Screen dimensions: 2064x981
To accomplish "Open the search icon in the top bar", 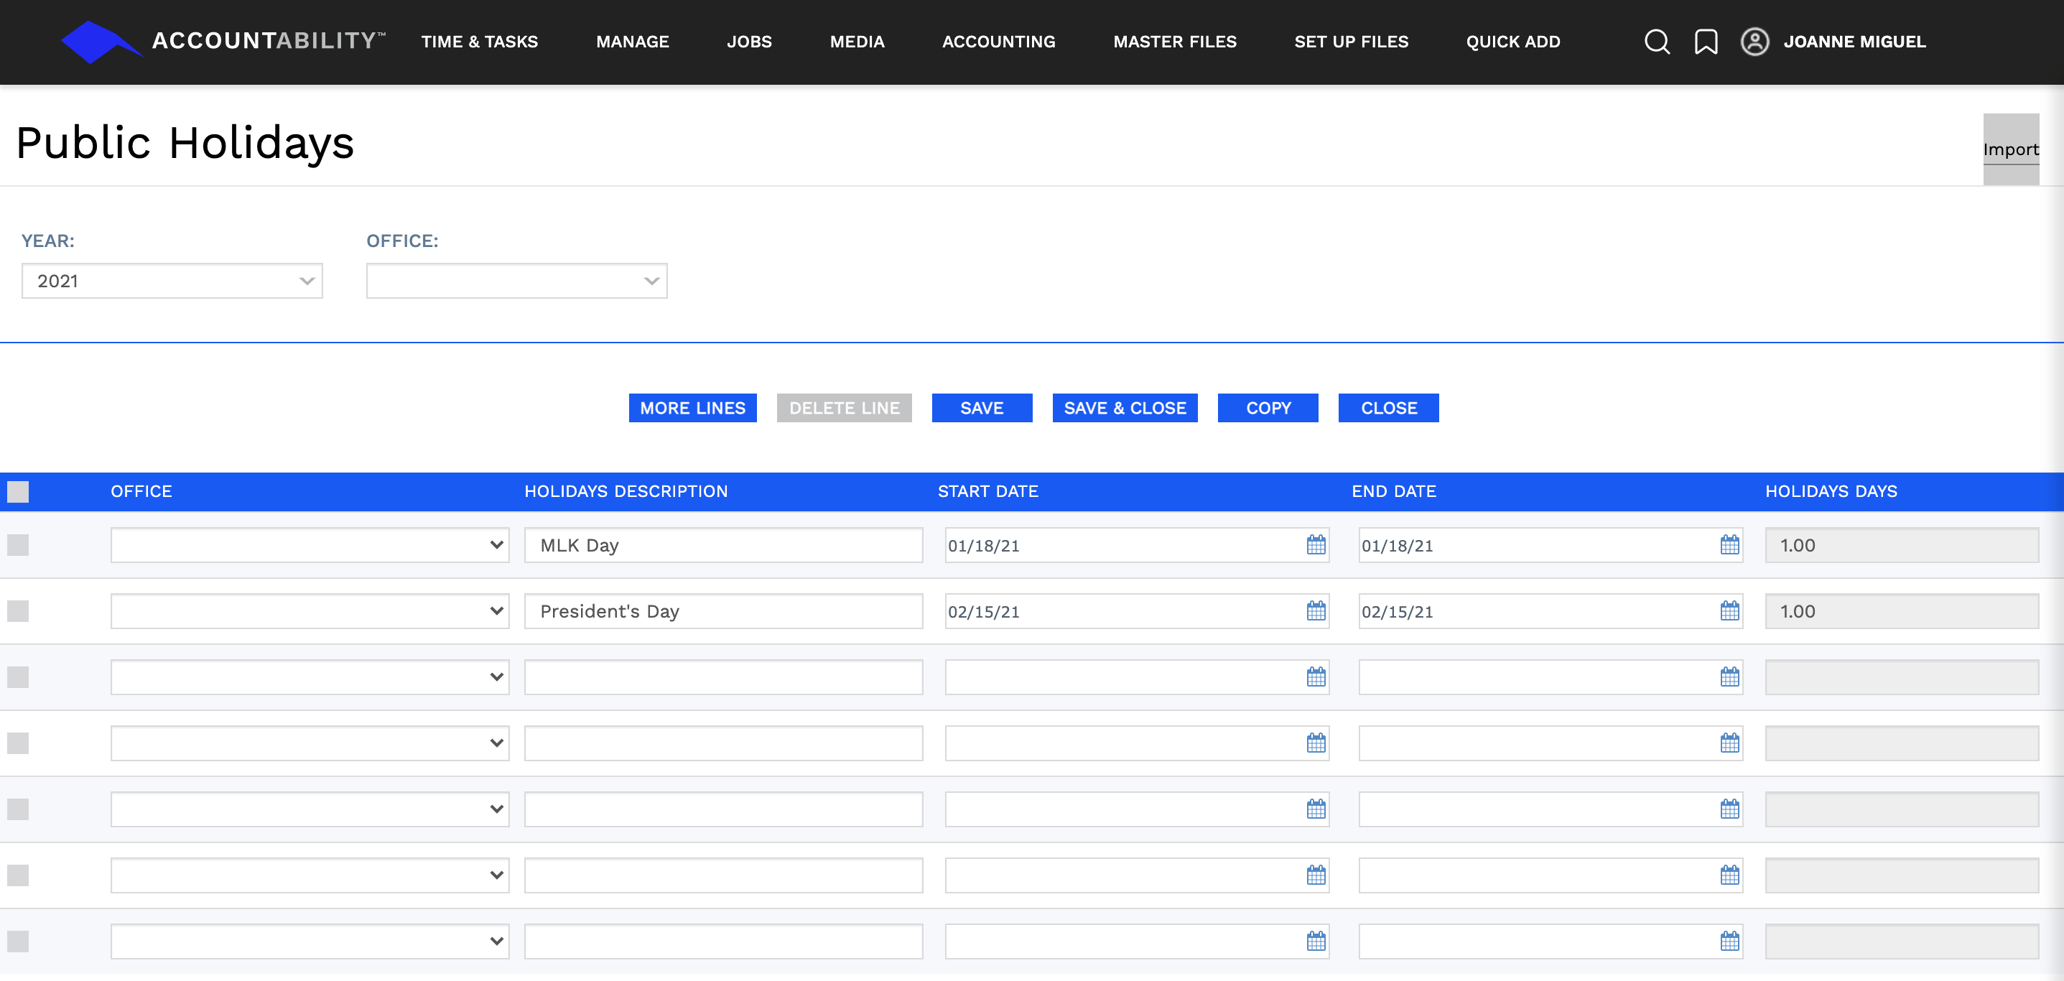I will click(x=1657, y=42).
